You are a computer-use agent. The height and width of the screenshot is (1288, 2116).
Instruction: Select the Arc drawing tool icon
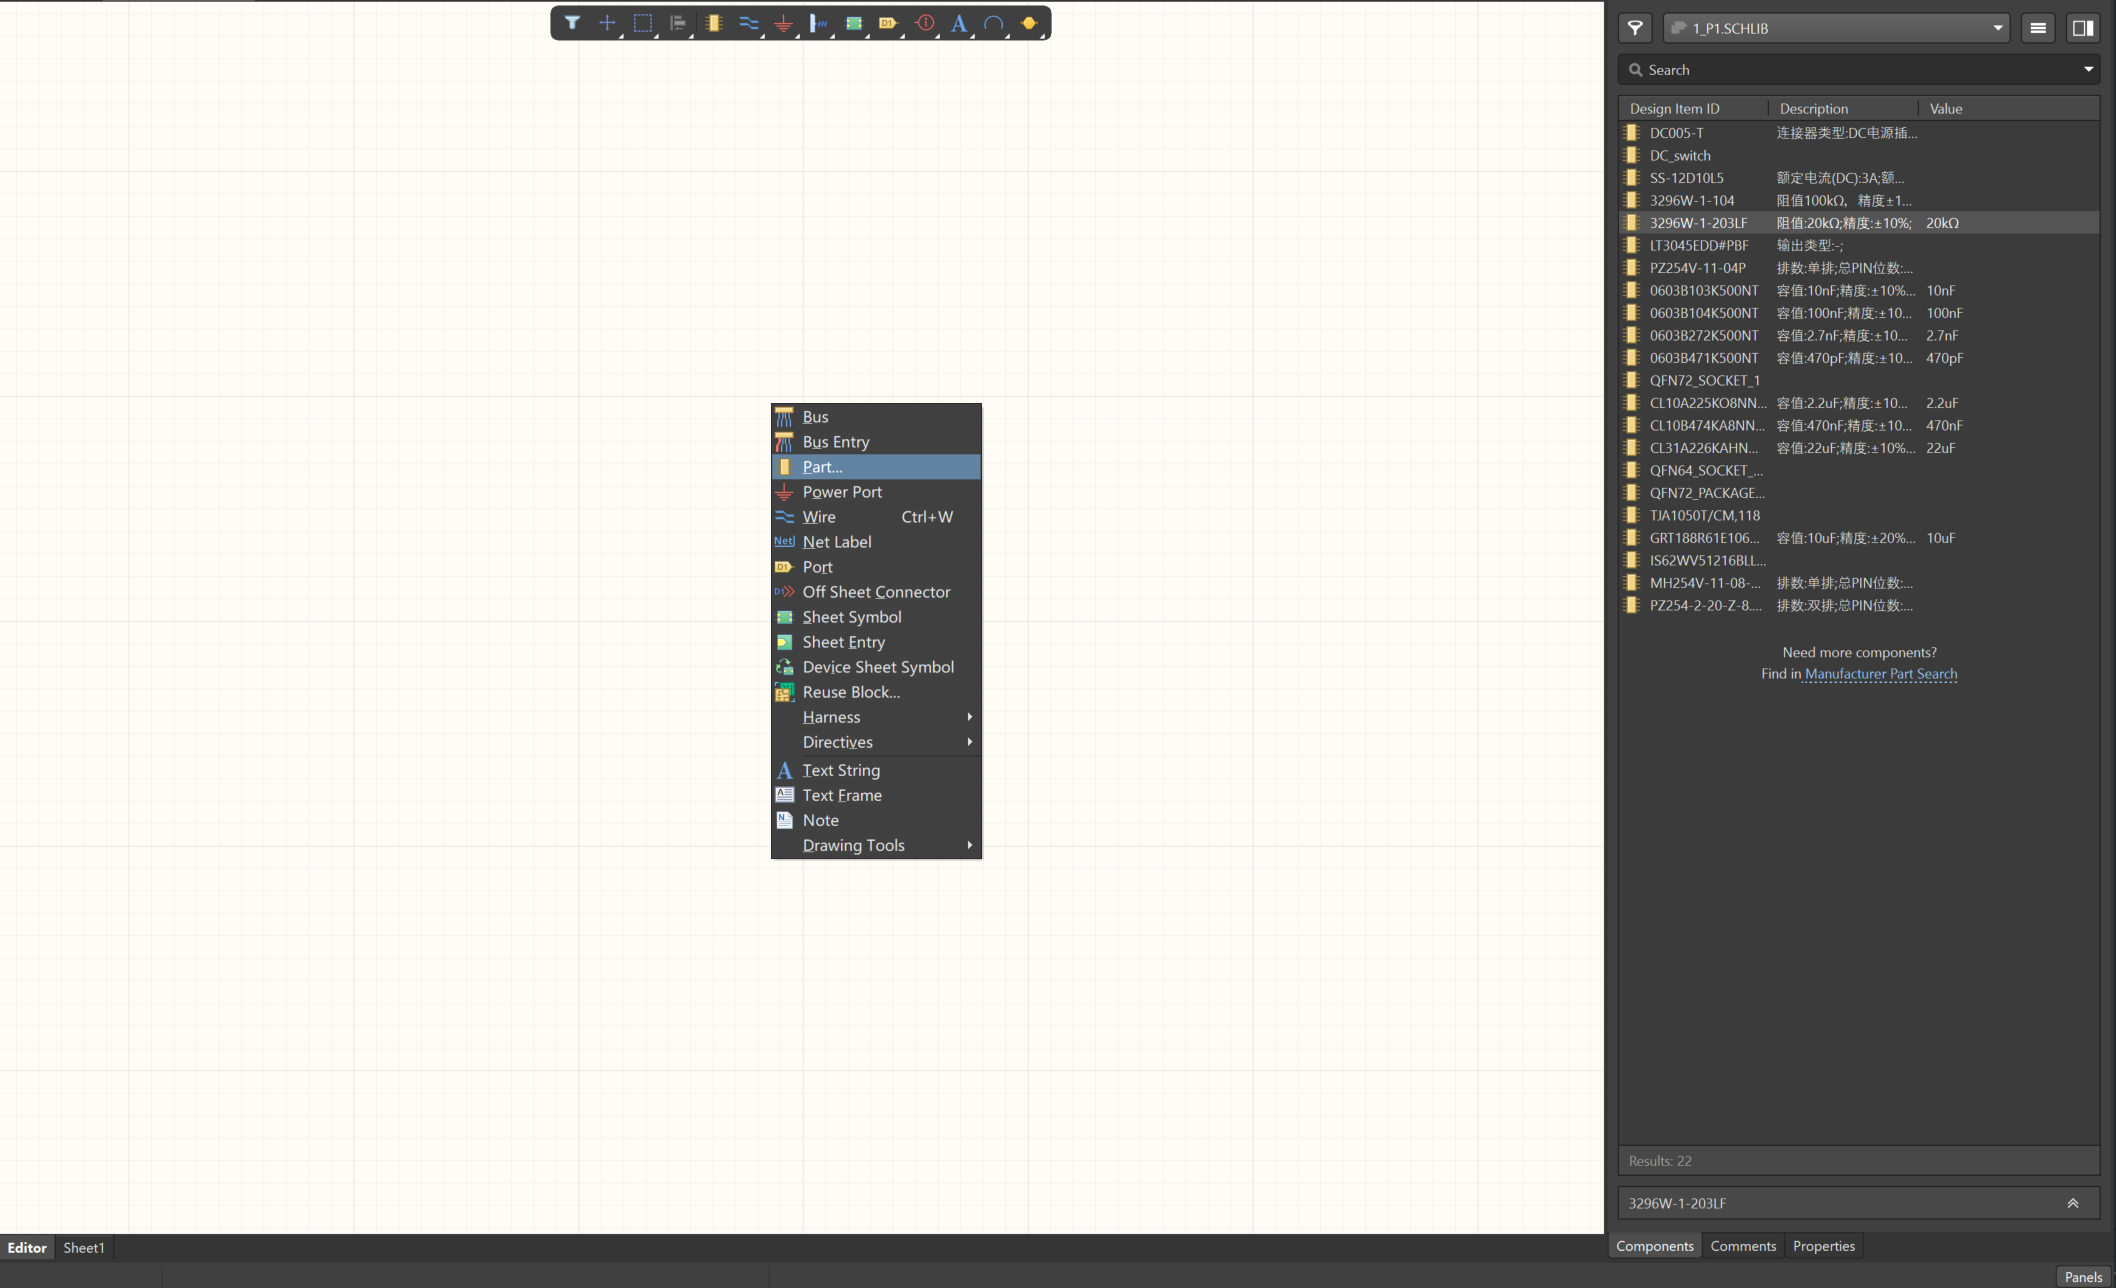[993, 23]
